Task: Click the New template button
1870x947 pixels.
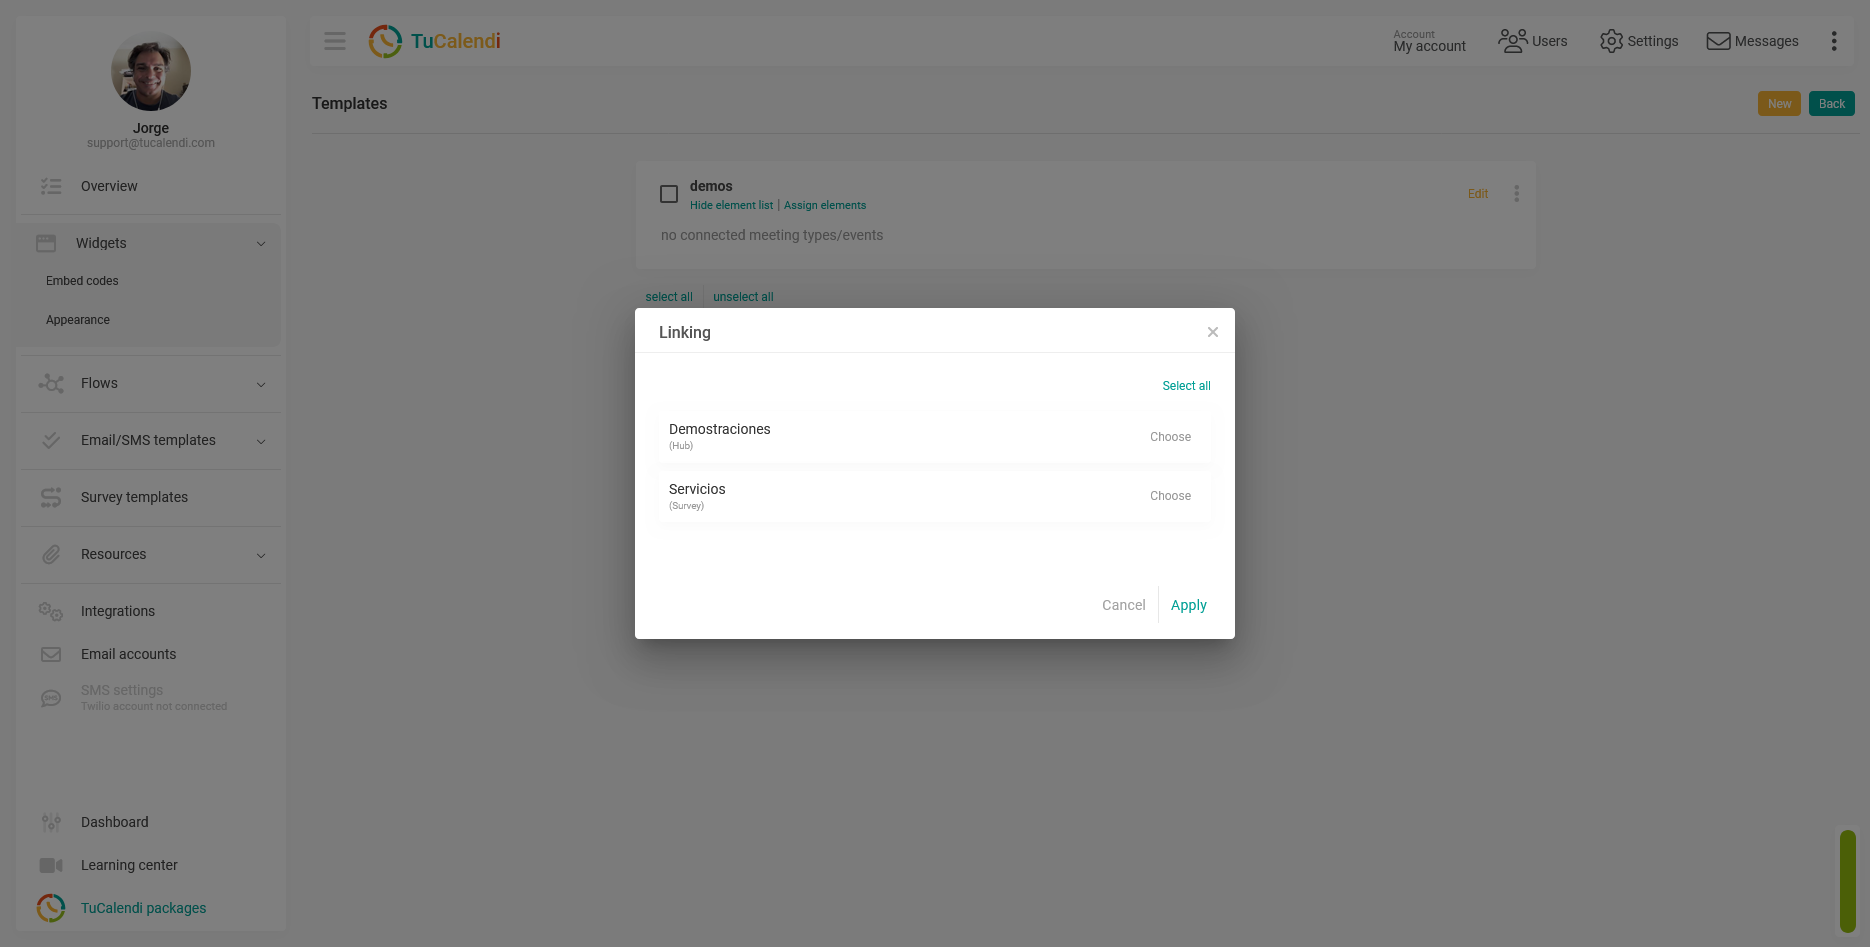Action: point(1779,104)
